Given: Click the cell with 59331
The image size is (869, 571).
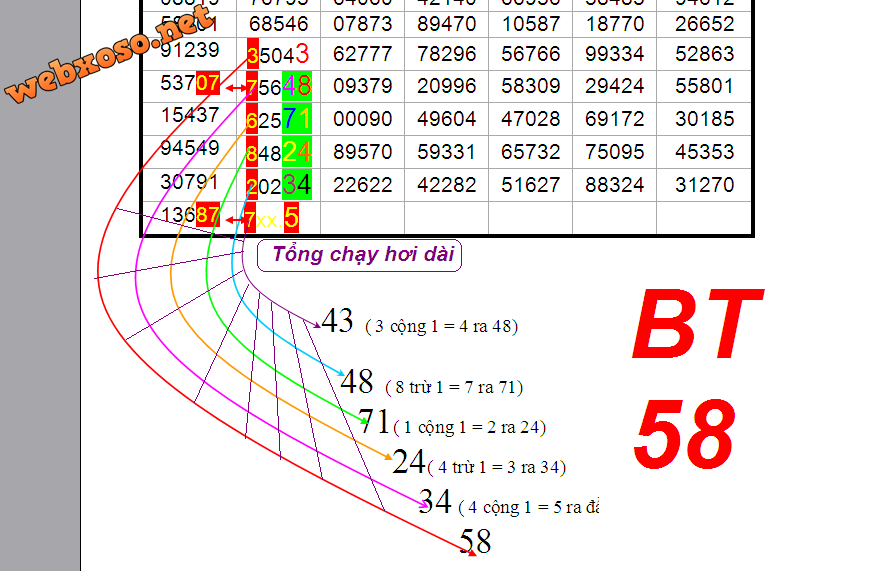Looking at the screenshot, I should click(446, 151).
